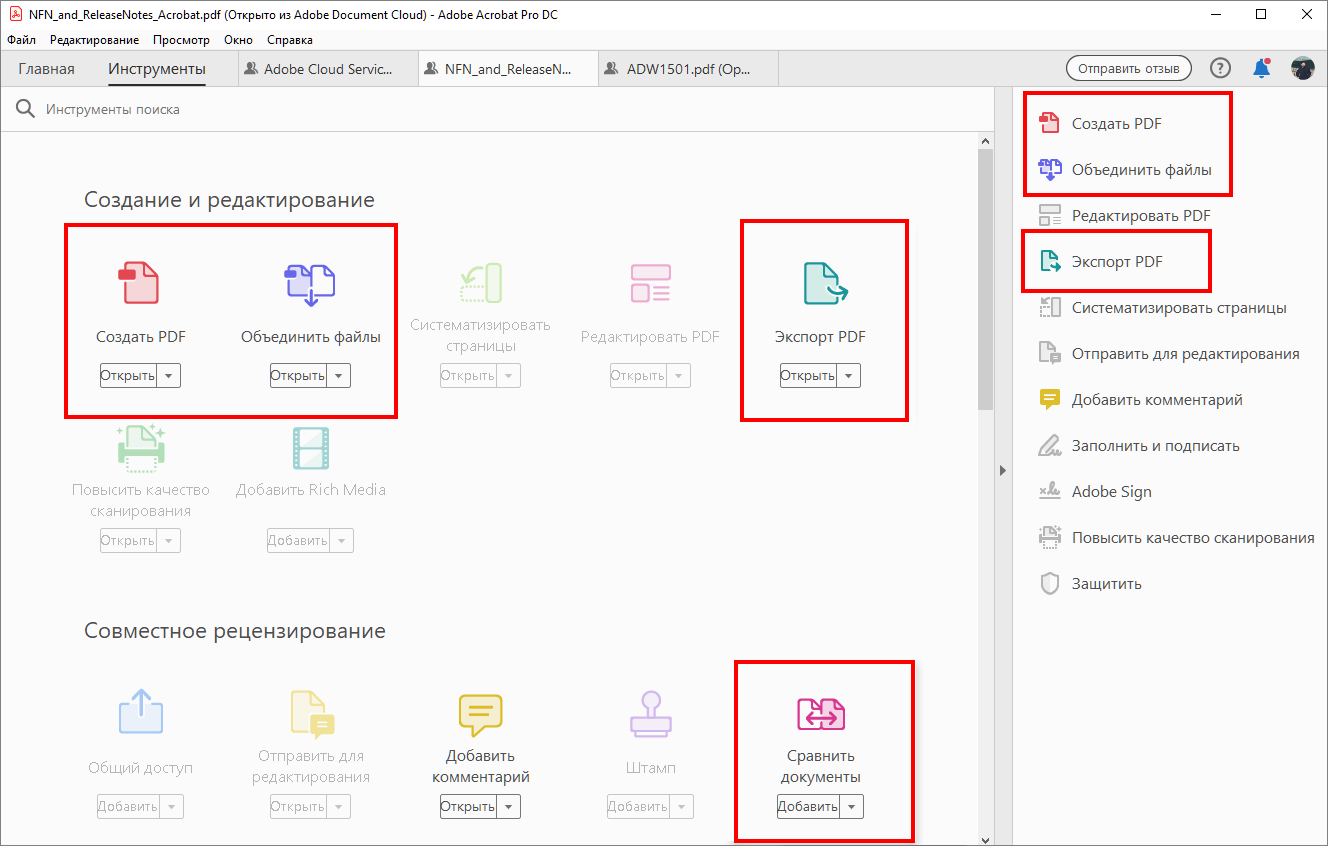Open the Окно menu
Viewport: 1328px width, 846px height.
pos(238,40)
